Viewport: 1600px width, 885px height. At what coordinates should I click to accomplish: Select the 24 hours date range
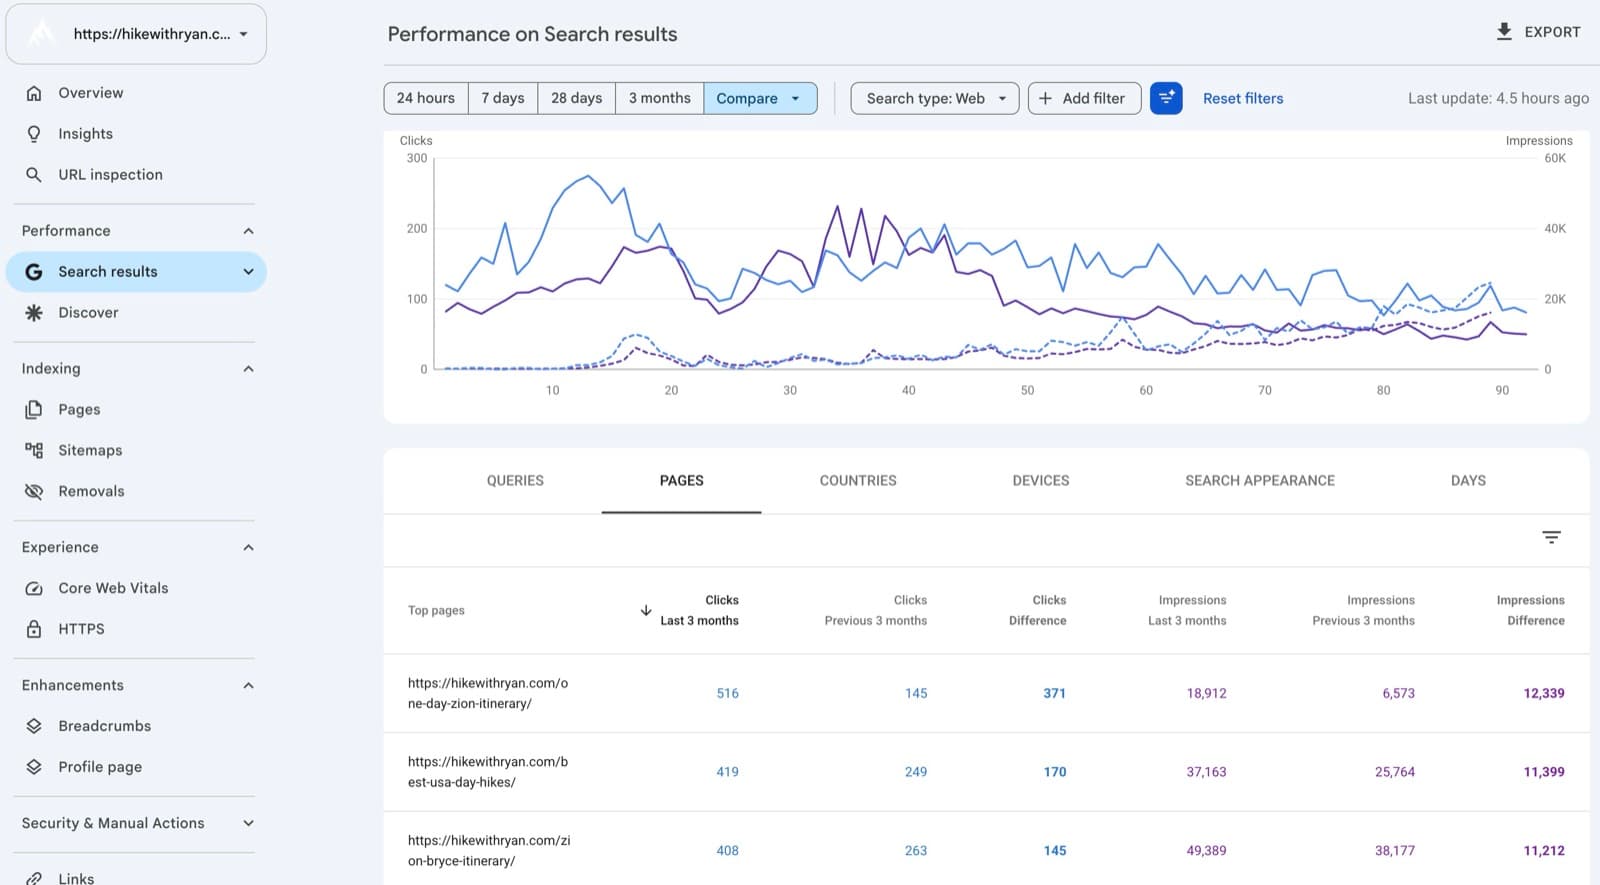426,98
